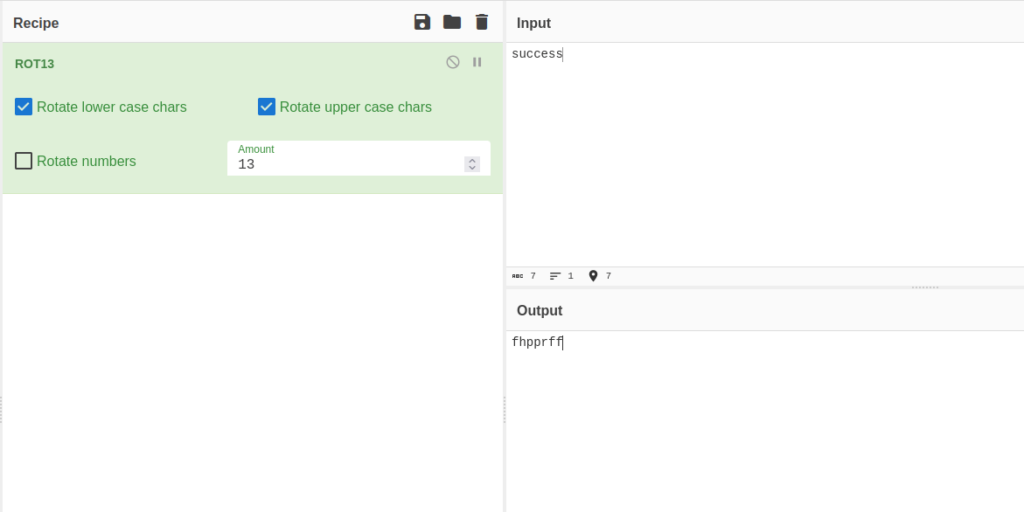Click the output text 'fhpprff'
Screen dimensions: 1024x512
537,342
